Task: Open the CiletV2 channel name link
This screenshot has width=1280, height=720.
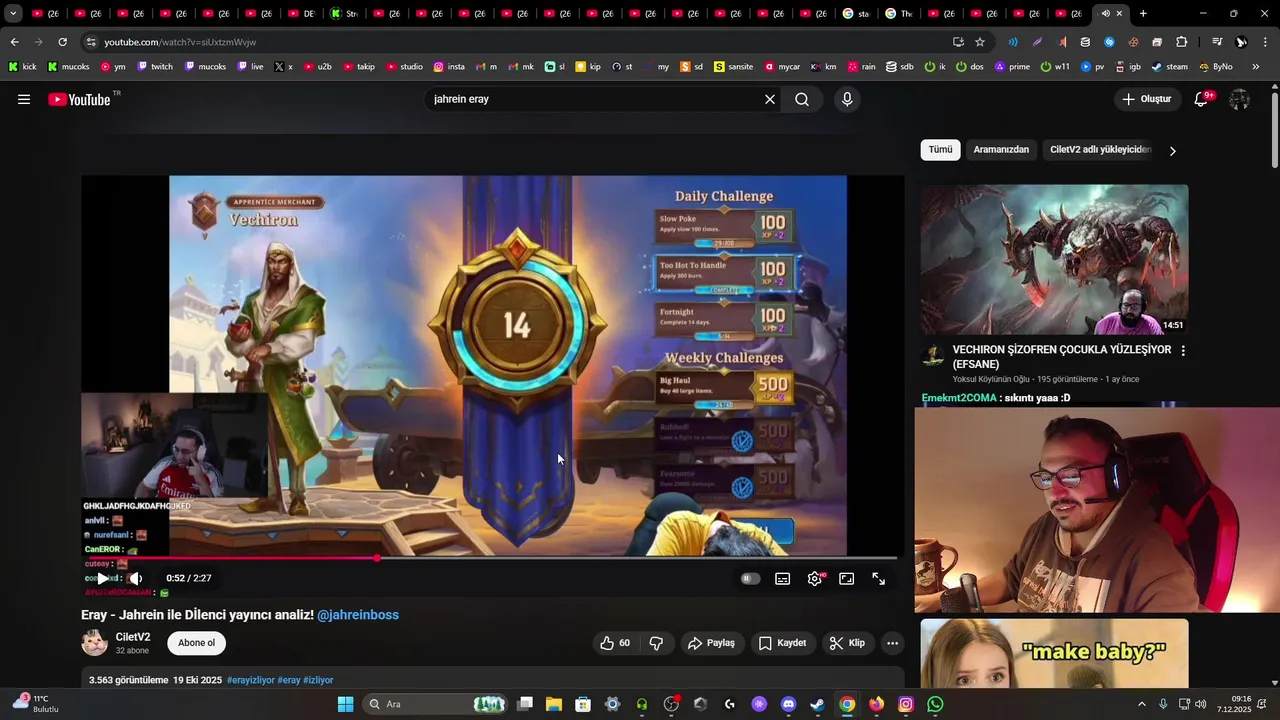Action: pyautogui.click(x=133, y=637)
